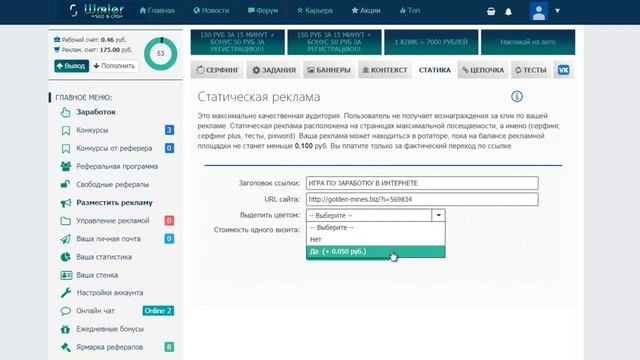This screenshot has height=360, width=640.
Task: Go to Главная in top navigation
Action: click(157, 11)
